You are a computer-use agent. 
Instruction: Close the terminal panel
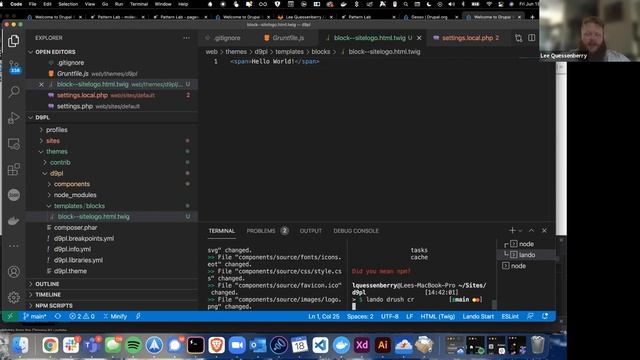coord(544,231)
